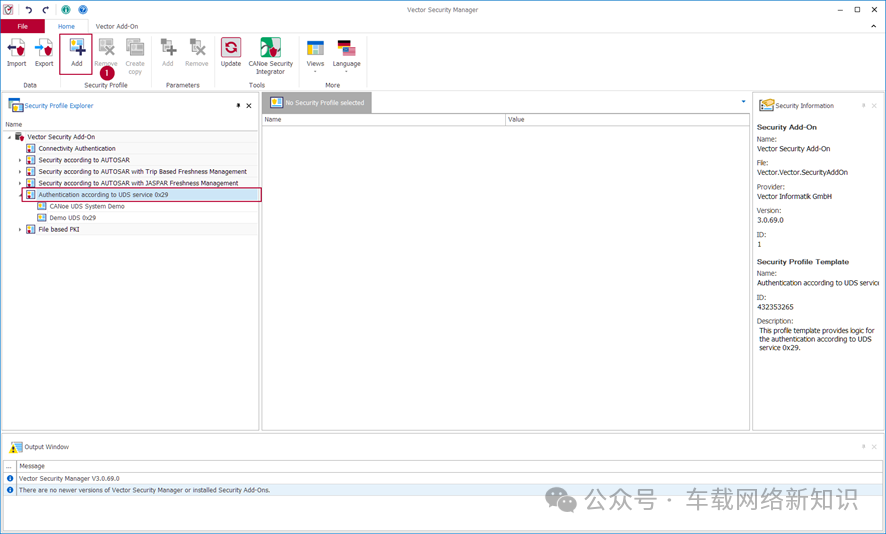The image size is (886, 534).
Task: Click the application logo icon
Action: 8,10
